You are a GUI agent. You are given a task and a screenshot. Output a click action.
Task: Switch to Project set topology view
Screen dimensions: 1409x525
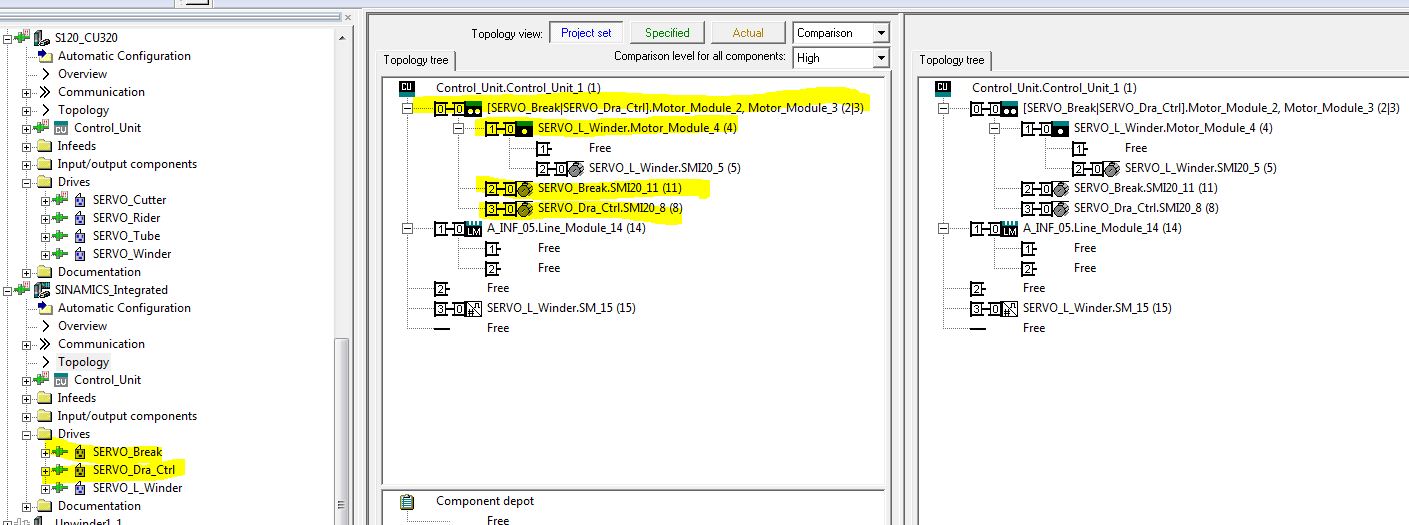click(x=586, y=33)
